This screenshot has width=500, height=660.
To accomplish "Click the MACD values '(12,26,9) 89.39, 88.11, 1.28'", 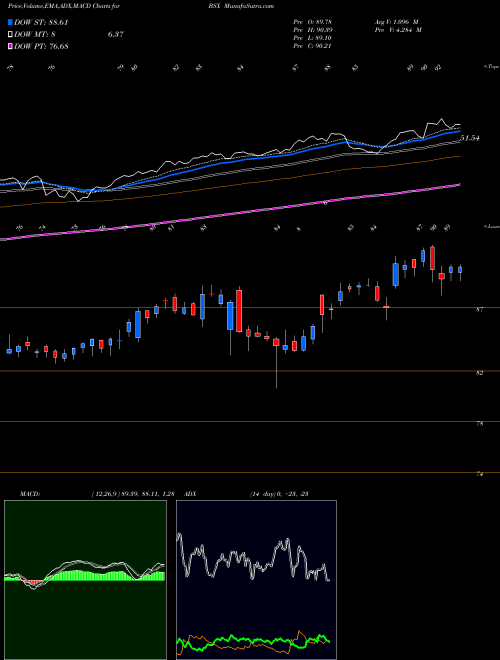I will [x=133, y=494].
